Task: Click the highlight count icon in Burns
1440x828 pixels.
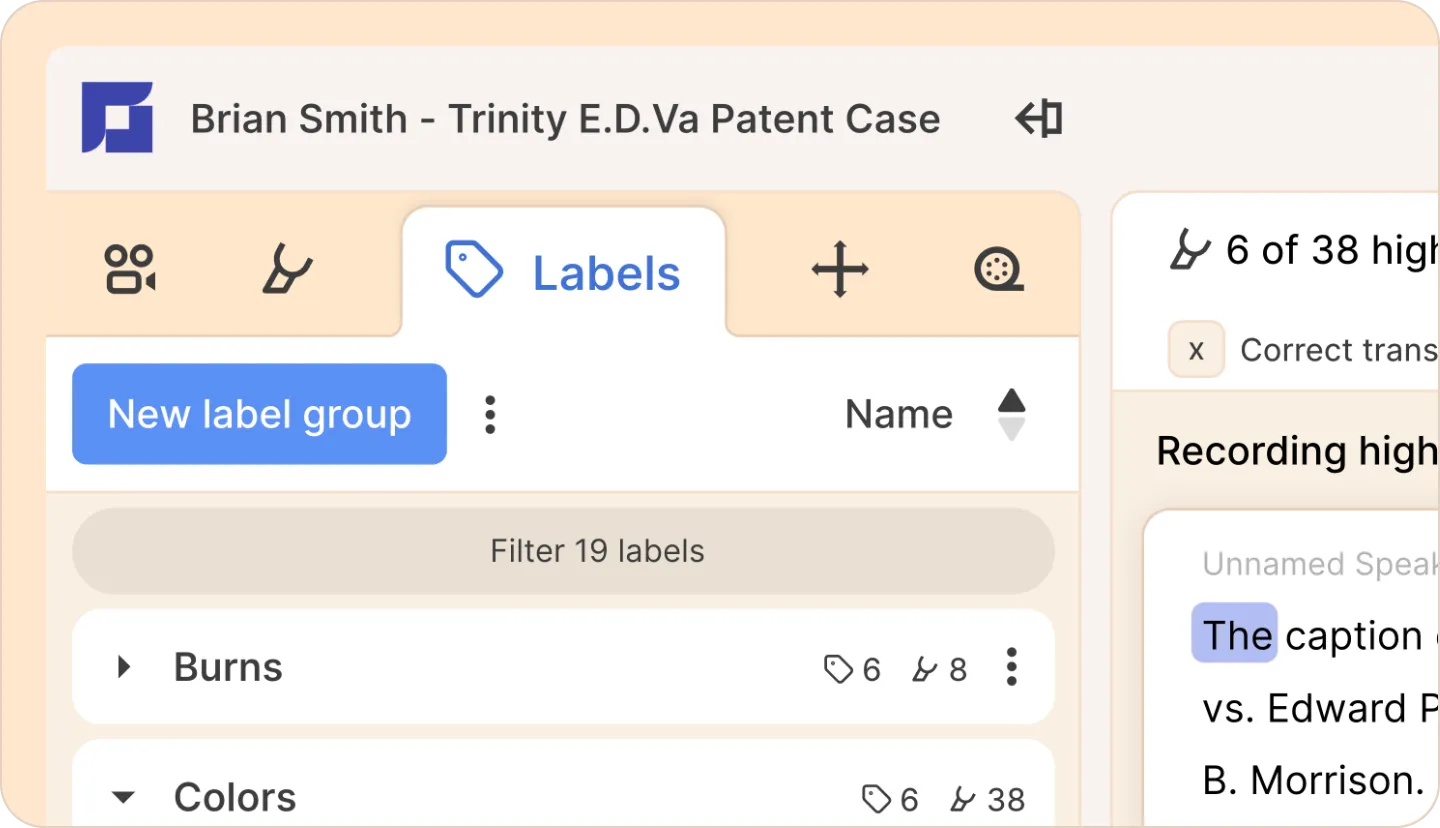Action: [925, 669]
